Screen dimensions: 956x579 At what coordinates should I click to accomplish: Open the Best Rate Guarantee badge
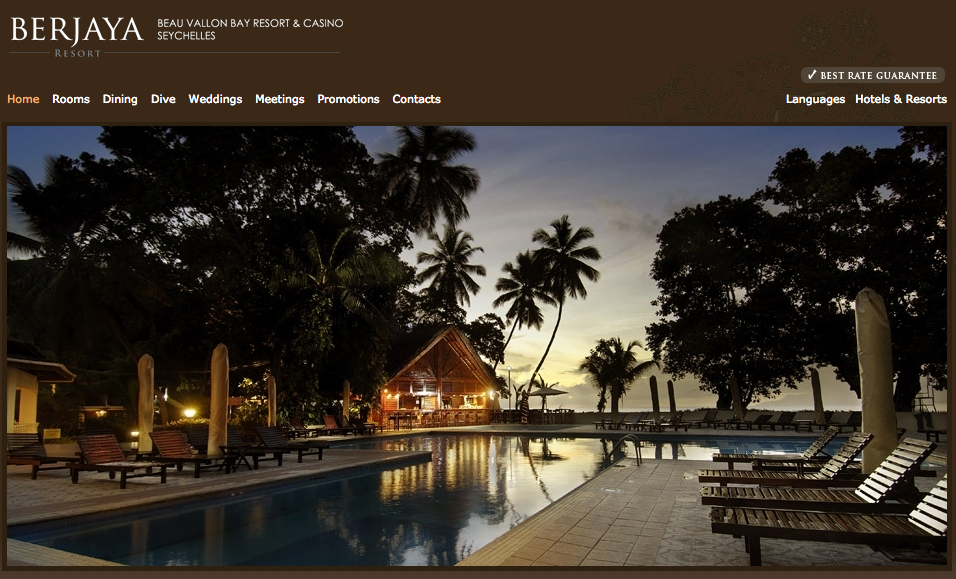pos(872,75)
